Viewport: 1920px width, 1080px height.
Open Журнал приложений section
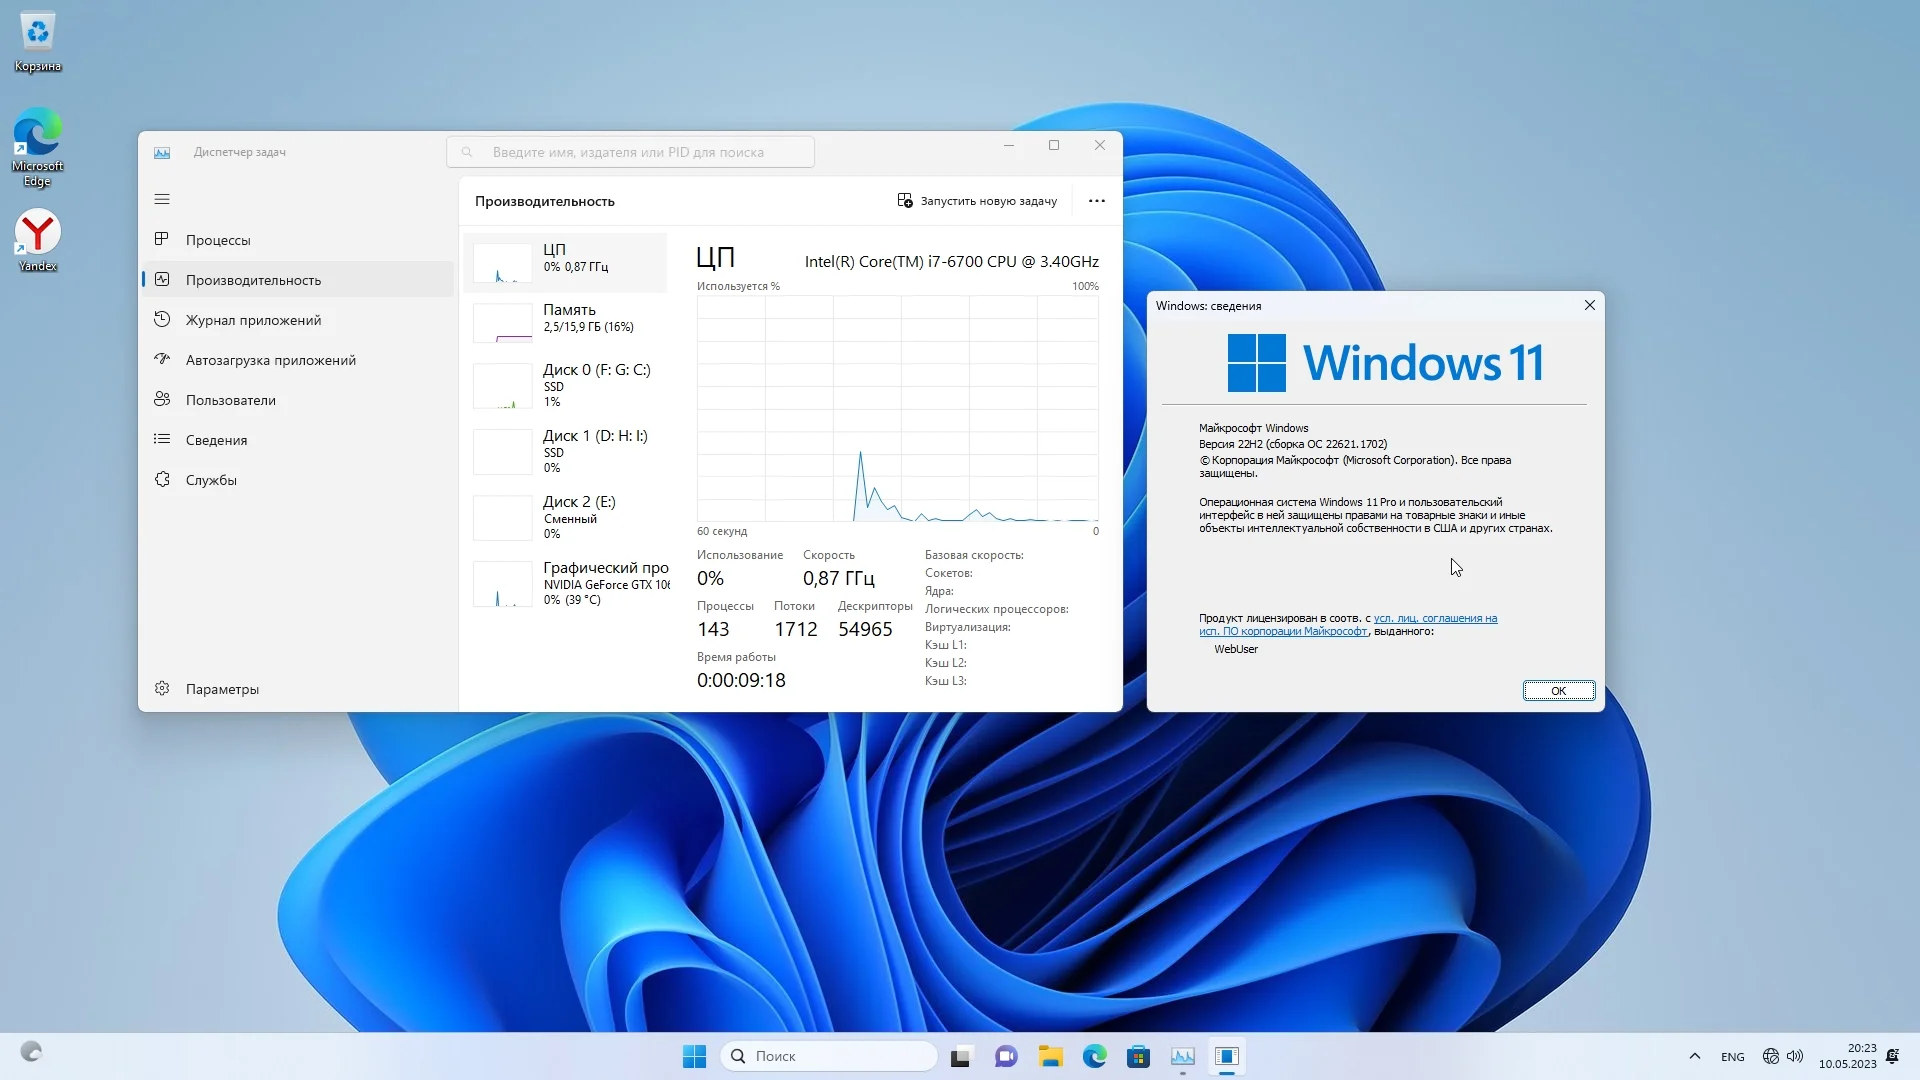pyautogui.click(x=253, y=320)
